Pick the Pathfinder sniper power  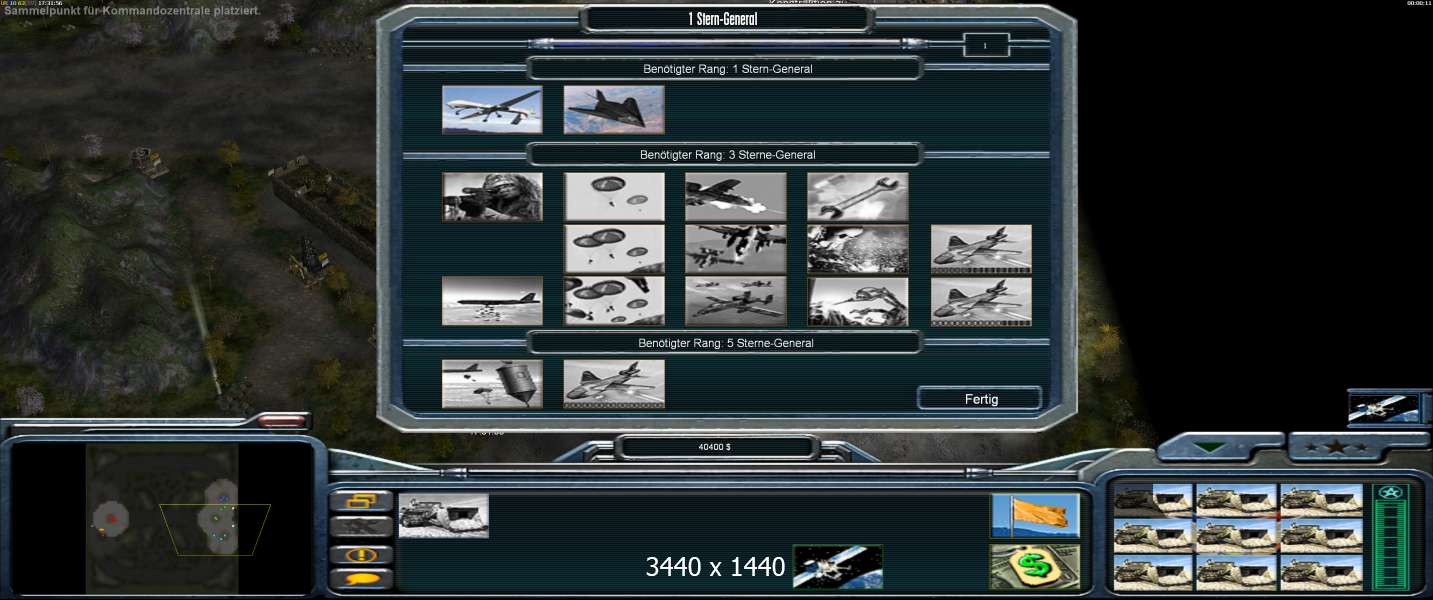coord(492,197)
